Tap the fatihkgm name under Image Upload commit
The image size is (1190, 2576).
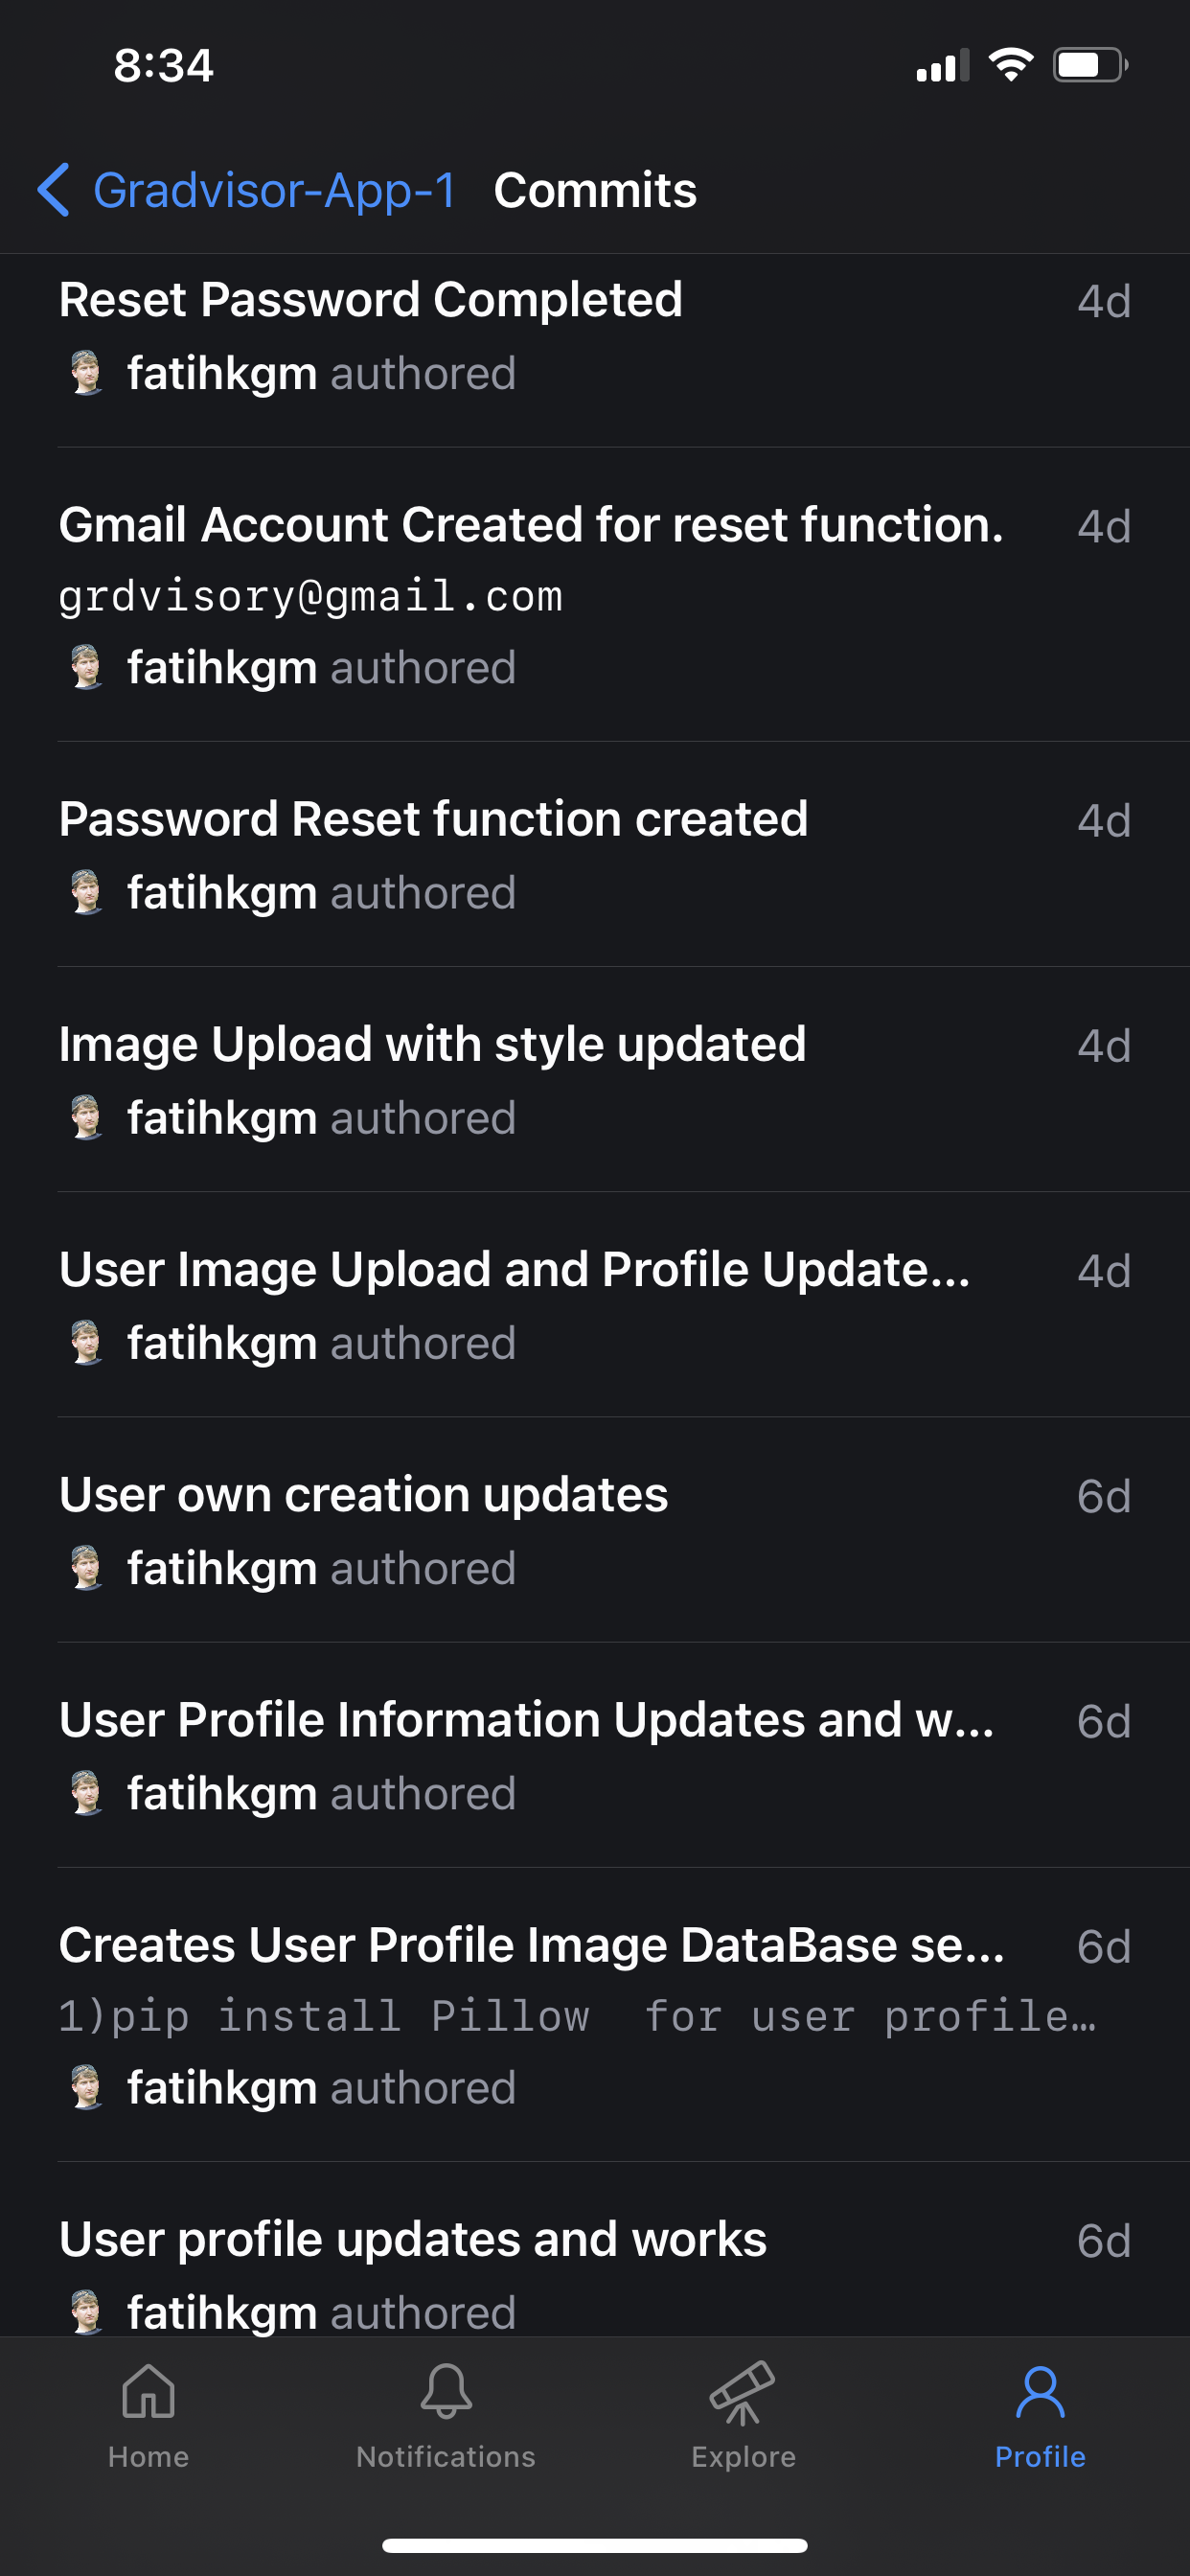click(x=222, y=1118)
